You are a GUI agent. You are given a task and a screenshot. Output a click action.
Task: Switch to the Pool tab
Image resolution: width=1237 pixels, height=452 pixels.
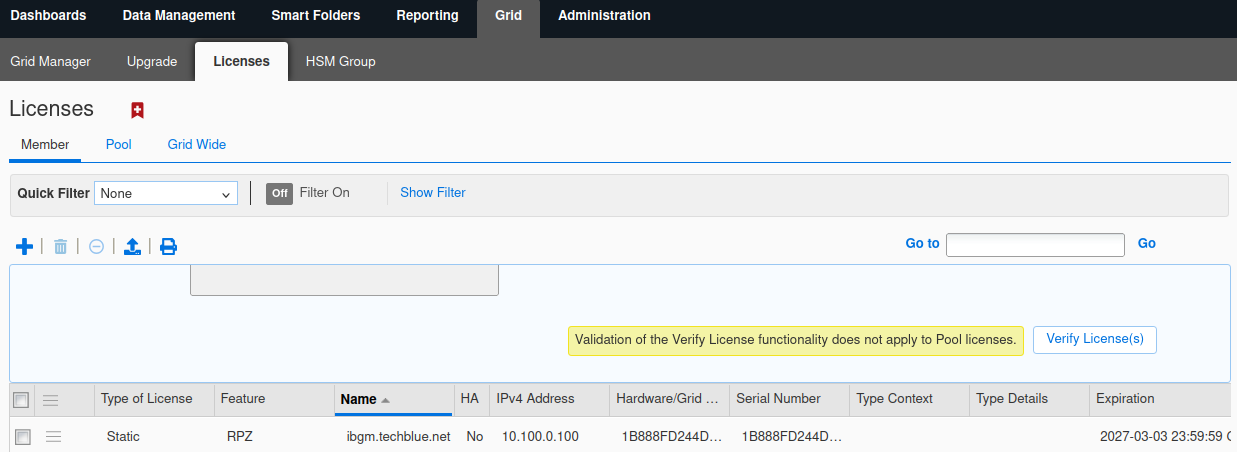pyautogui.click(x=119, y=144)
